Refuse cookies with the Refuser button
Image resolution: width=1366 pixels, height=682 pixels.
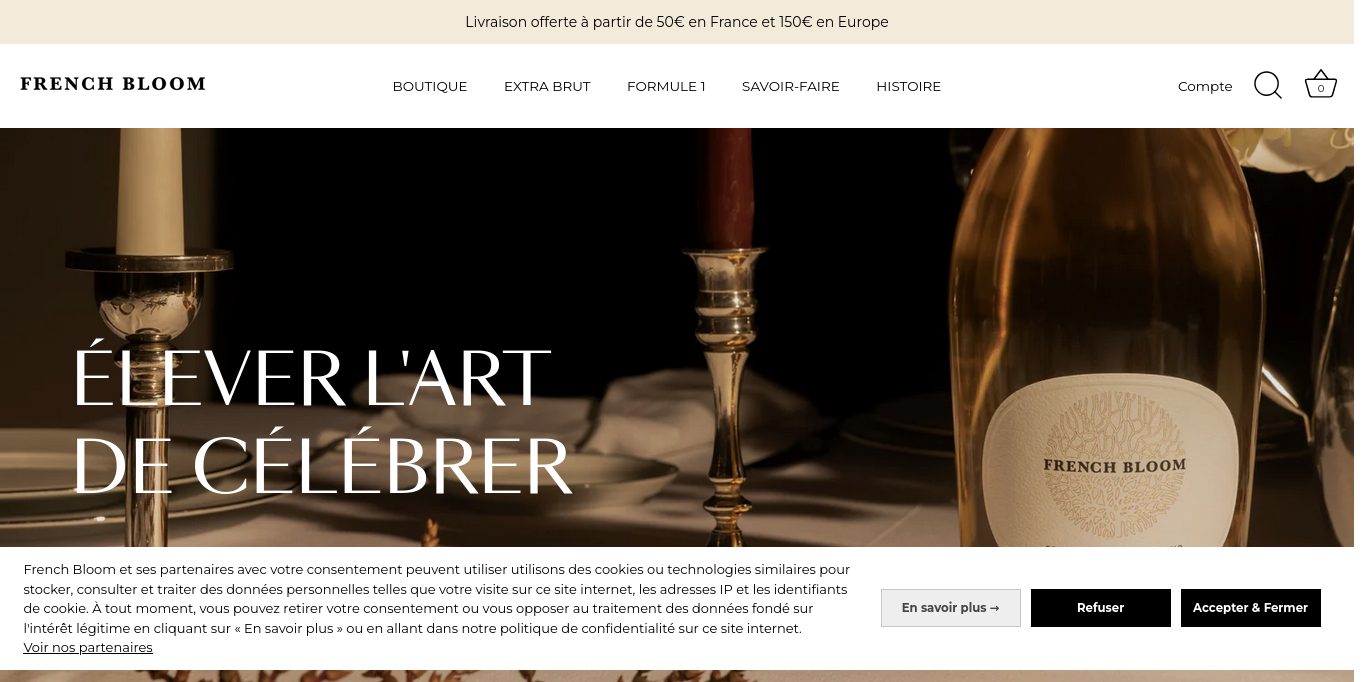tap(1101, 608)
